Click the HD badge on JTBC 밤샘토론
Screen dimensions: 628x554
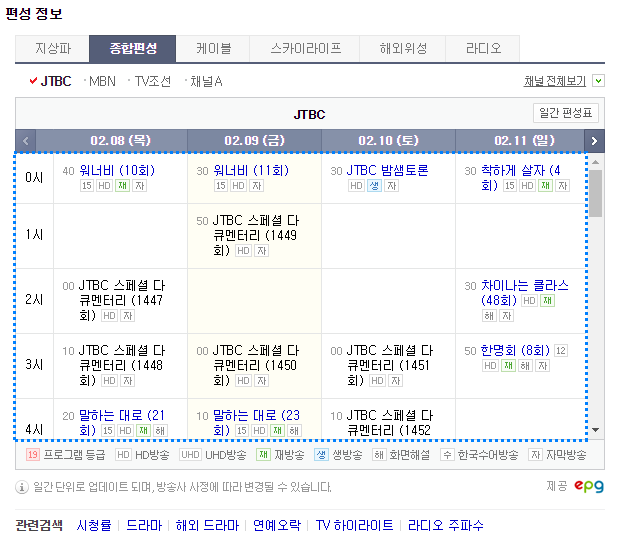tap(356, 185)
